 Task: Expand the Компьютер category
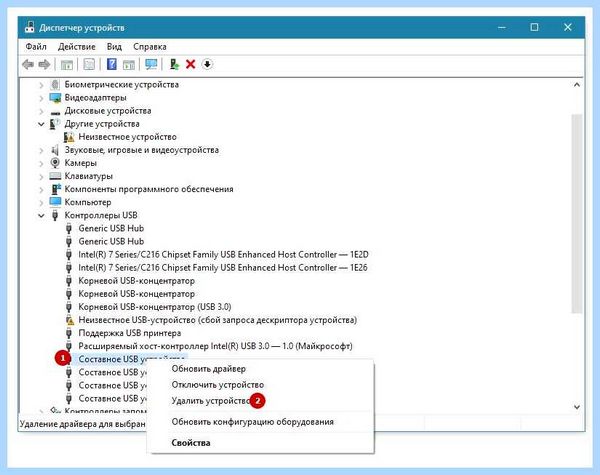coord(41,202)
